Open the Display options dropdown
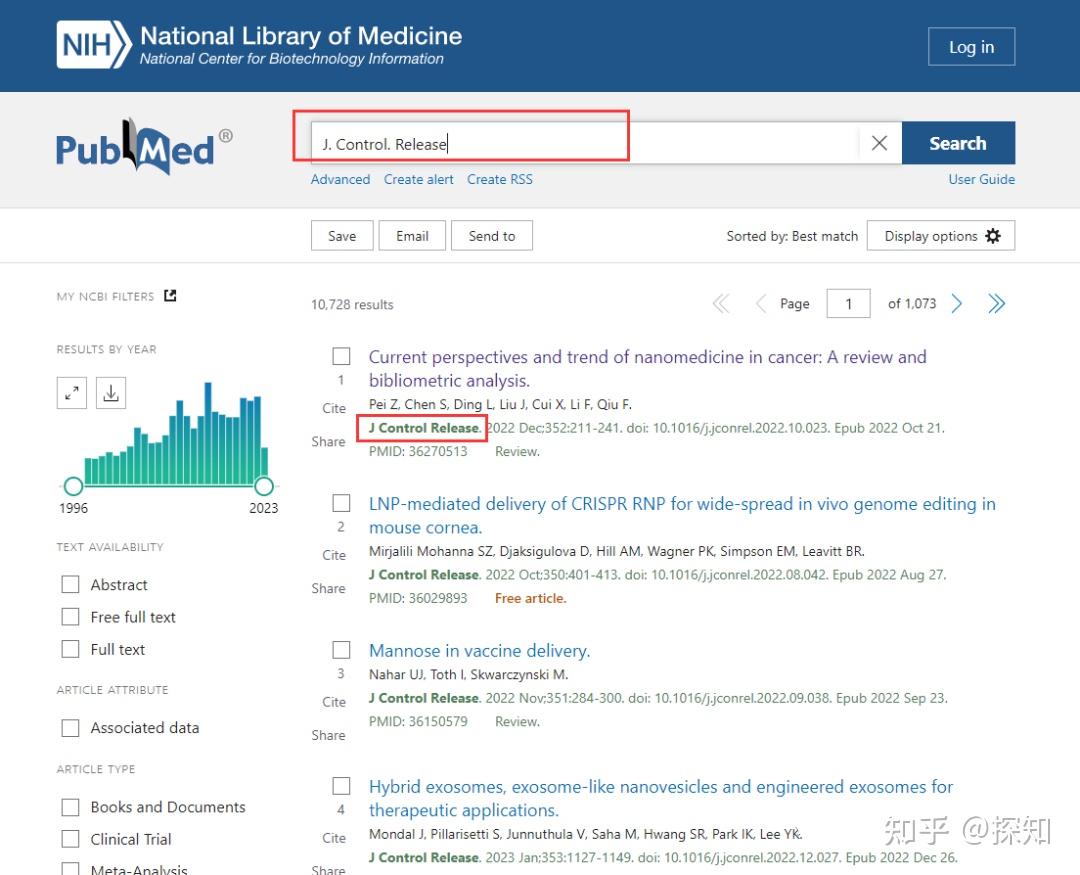This screenshot has width=1080, height=875. (941, 236)
